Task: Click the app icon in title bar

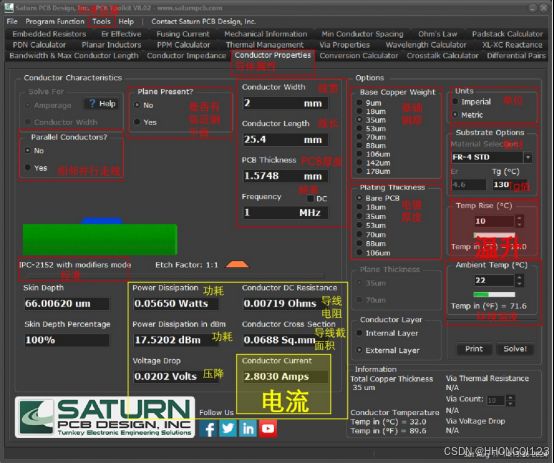Action: tap(8, 7)
